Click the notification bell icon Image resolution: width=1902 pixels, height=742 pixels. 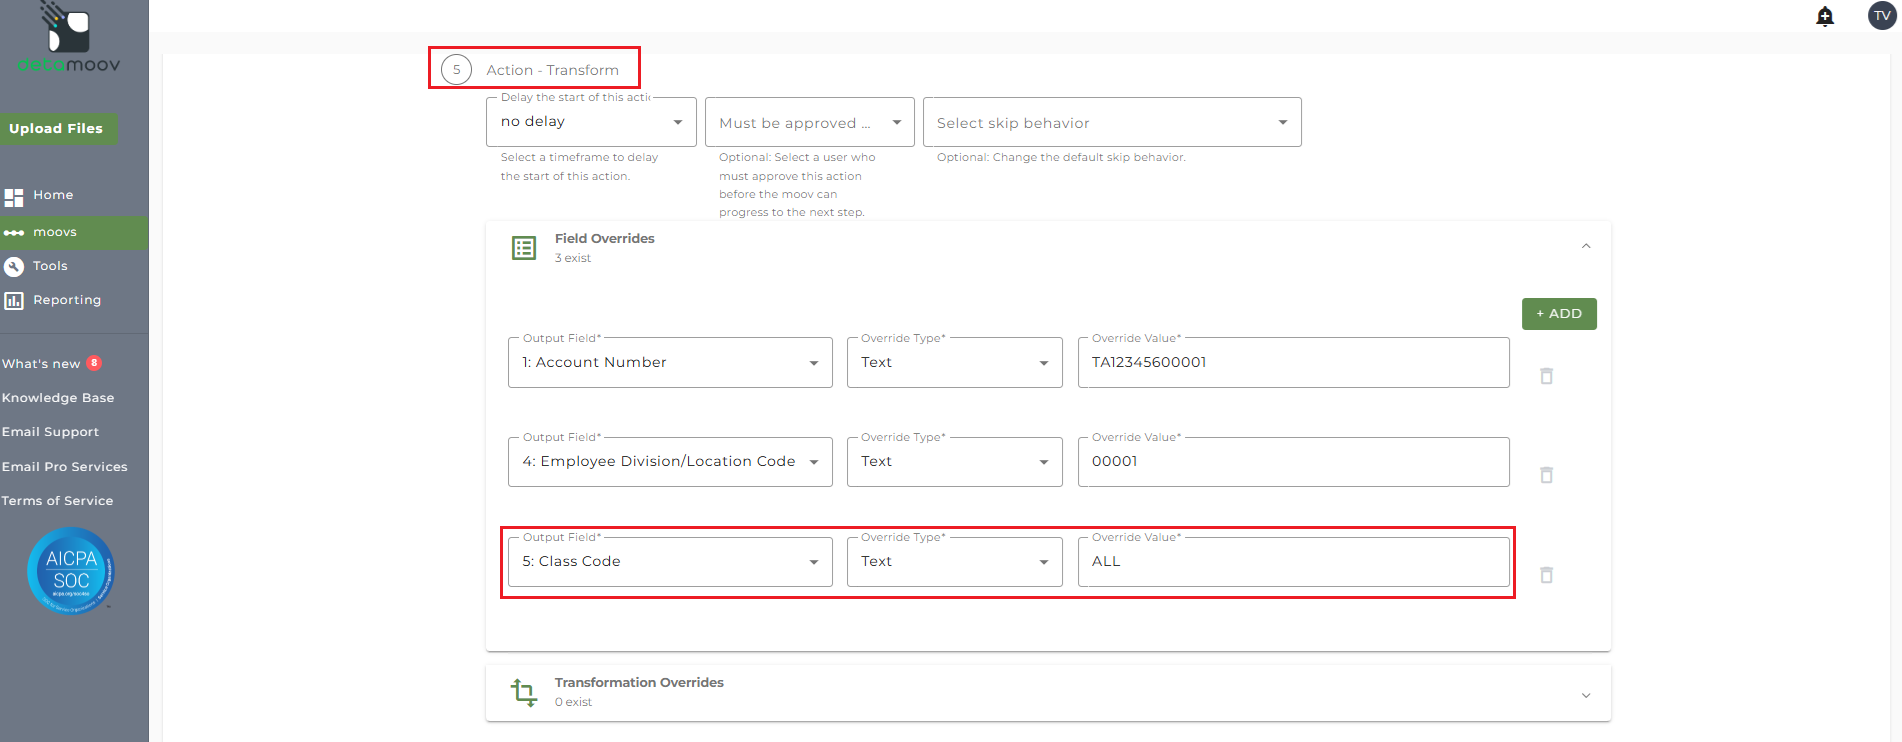(1825, 16)
